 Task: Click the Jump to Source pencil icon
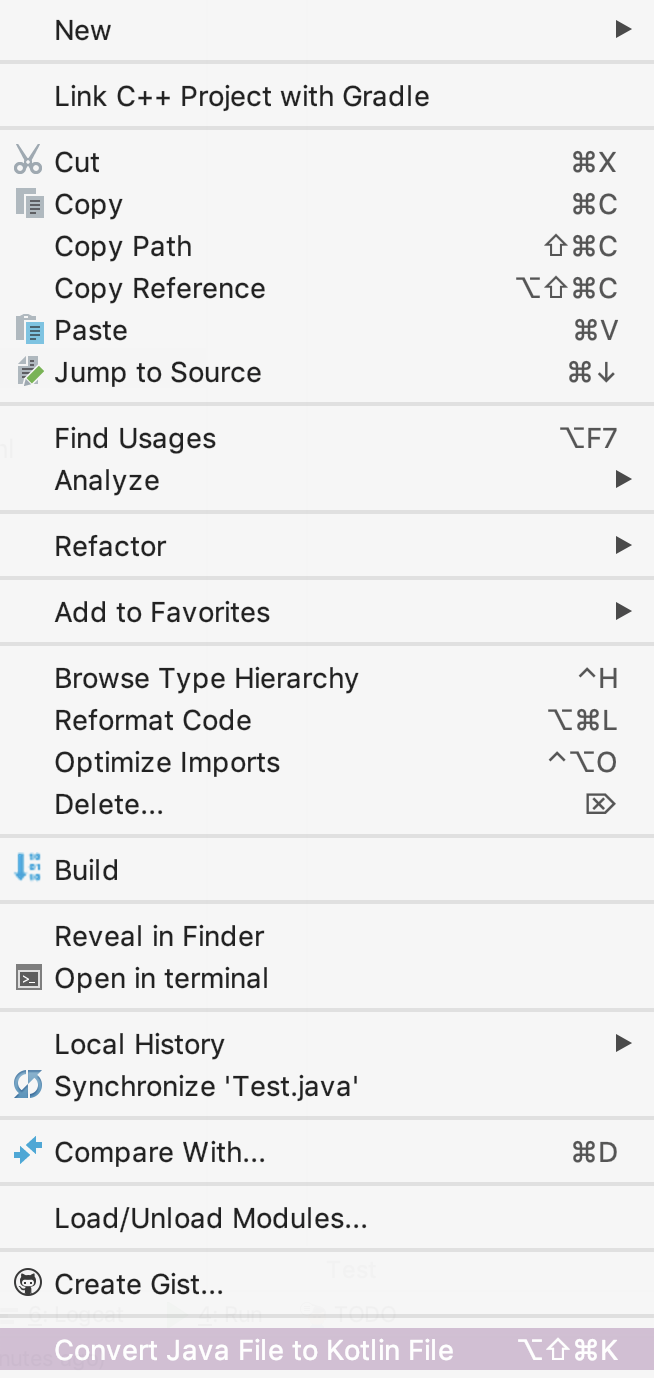pos(29,372)
